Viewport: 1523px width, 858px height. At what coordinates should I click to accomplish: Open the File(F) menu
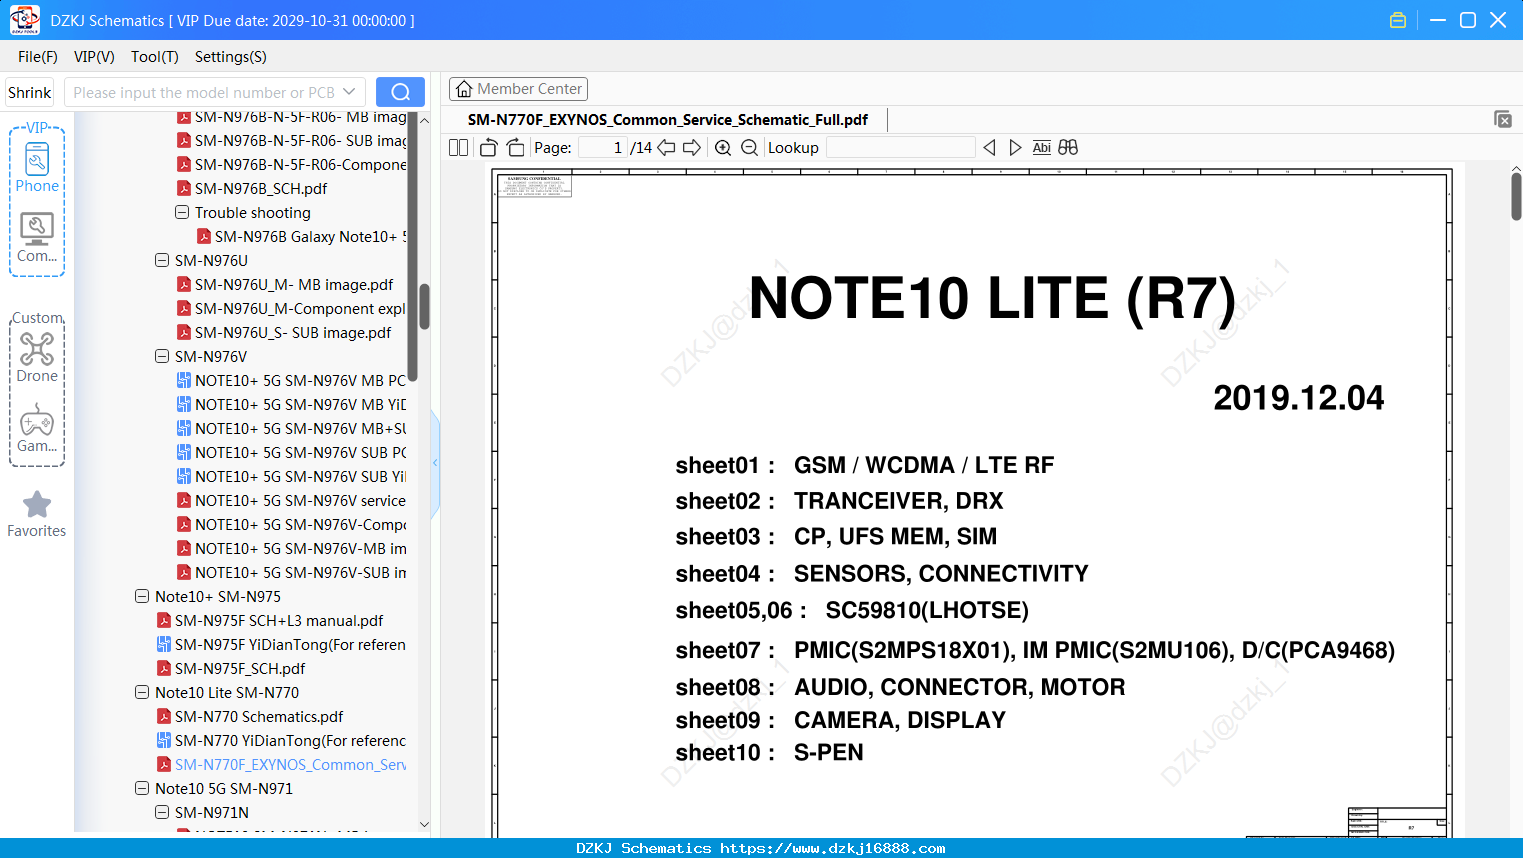point(38,57)
